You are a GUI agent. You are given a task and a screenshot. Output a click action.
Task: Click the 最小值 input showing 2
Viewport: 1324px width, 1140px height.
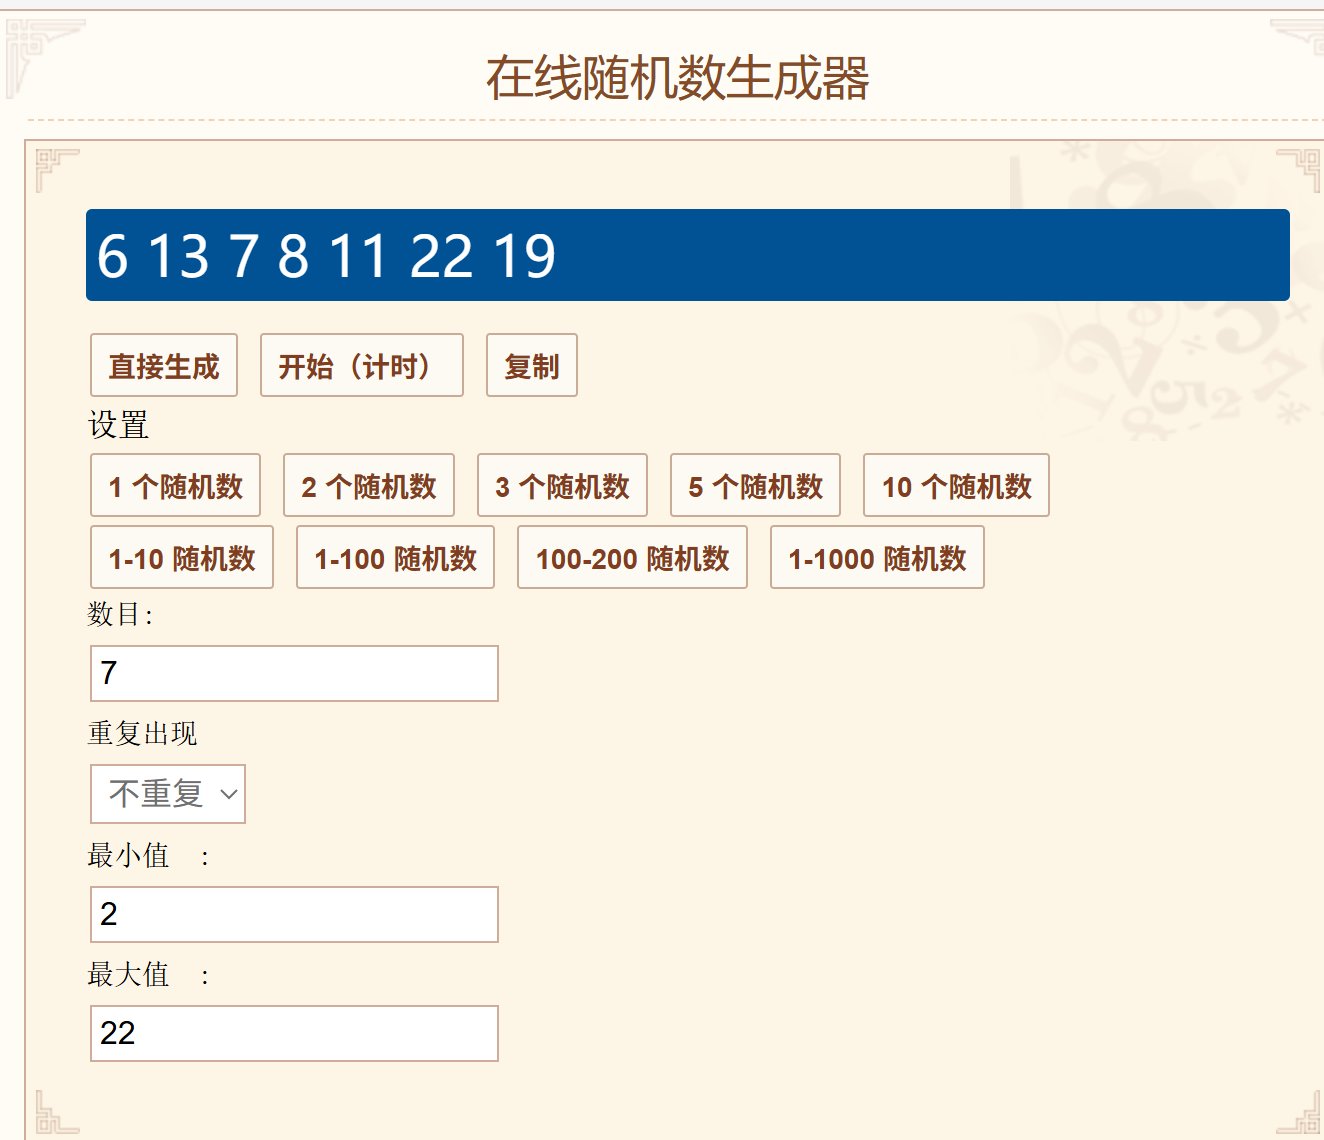pyautogui.click(x=294, y=914)
